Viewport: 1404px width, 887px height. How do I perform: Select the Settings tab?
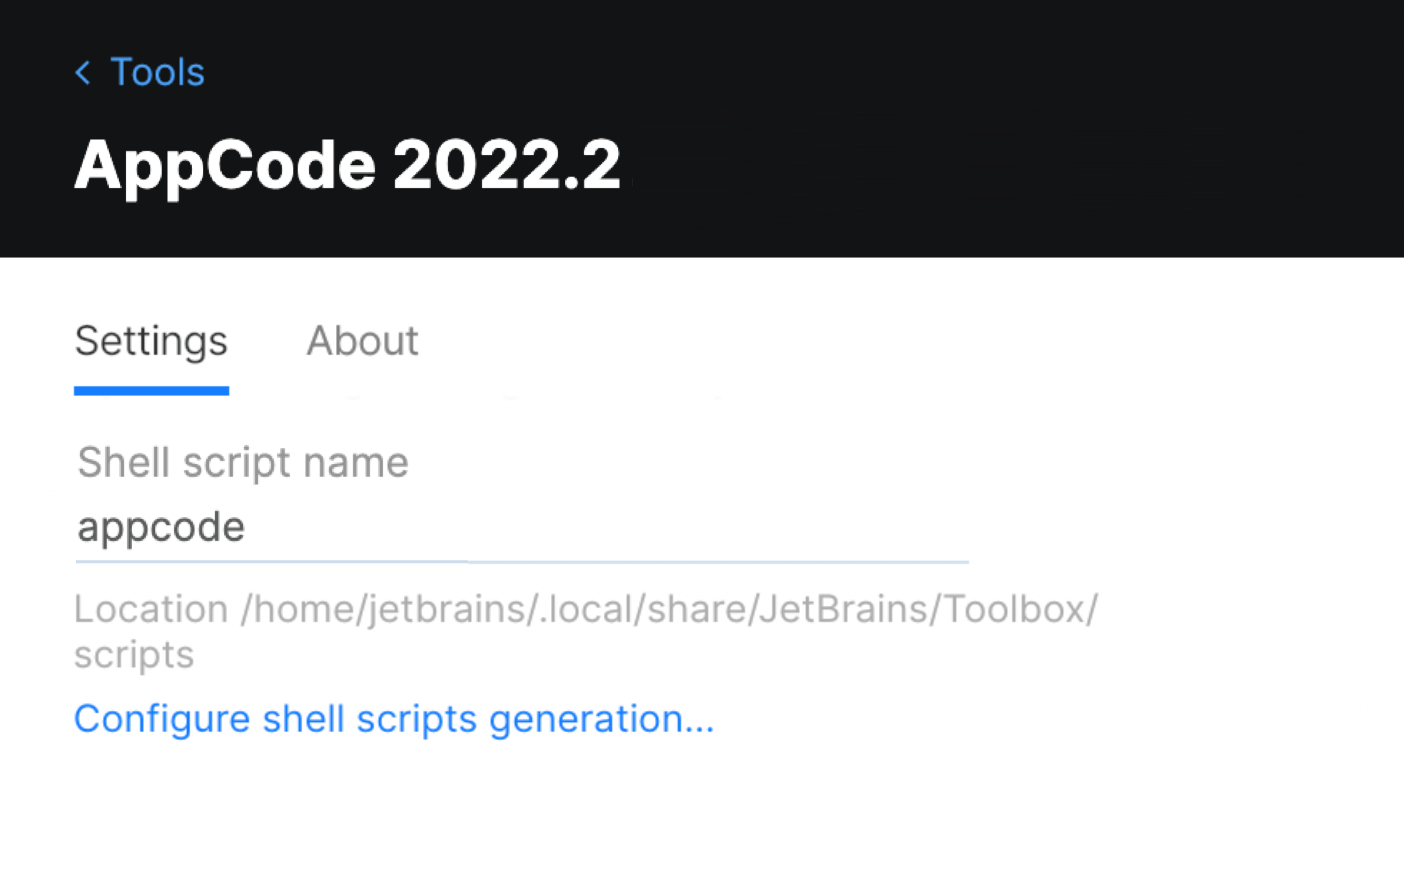151,341
